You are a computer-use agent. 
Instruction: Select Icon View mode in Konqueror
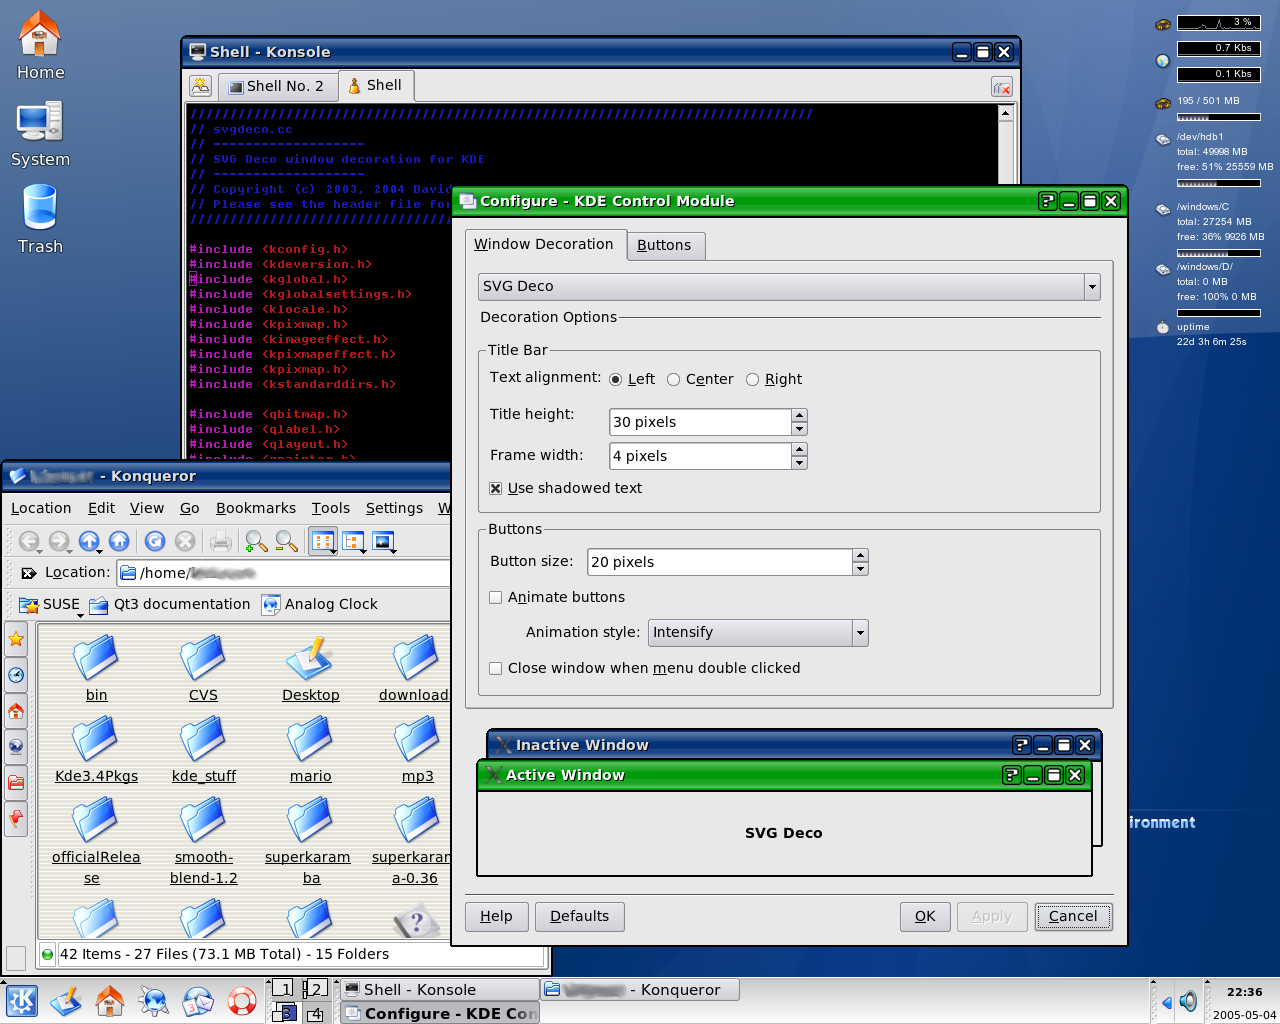click(323, 541)
